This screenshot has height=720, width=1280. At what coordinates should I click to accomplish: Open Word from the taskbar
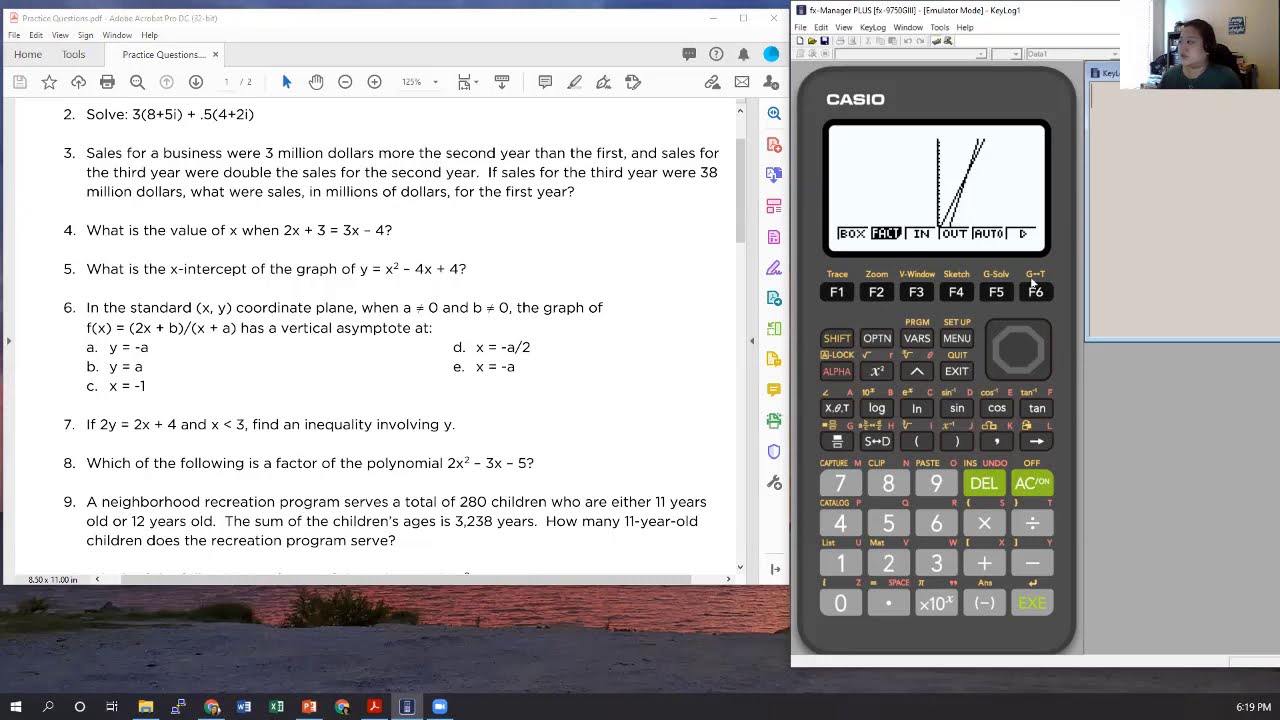point(244,707)
